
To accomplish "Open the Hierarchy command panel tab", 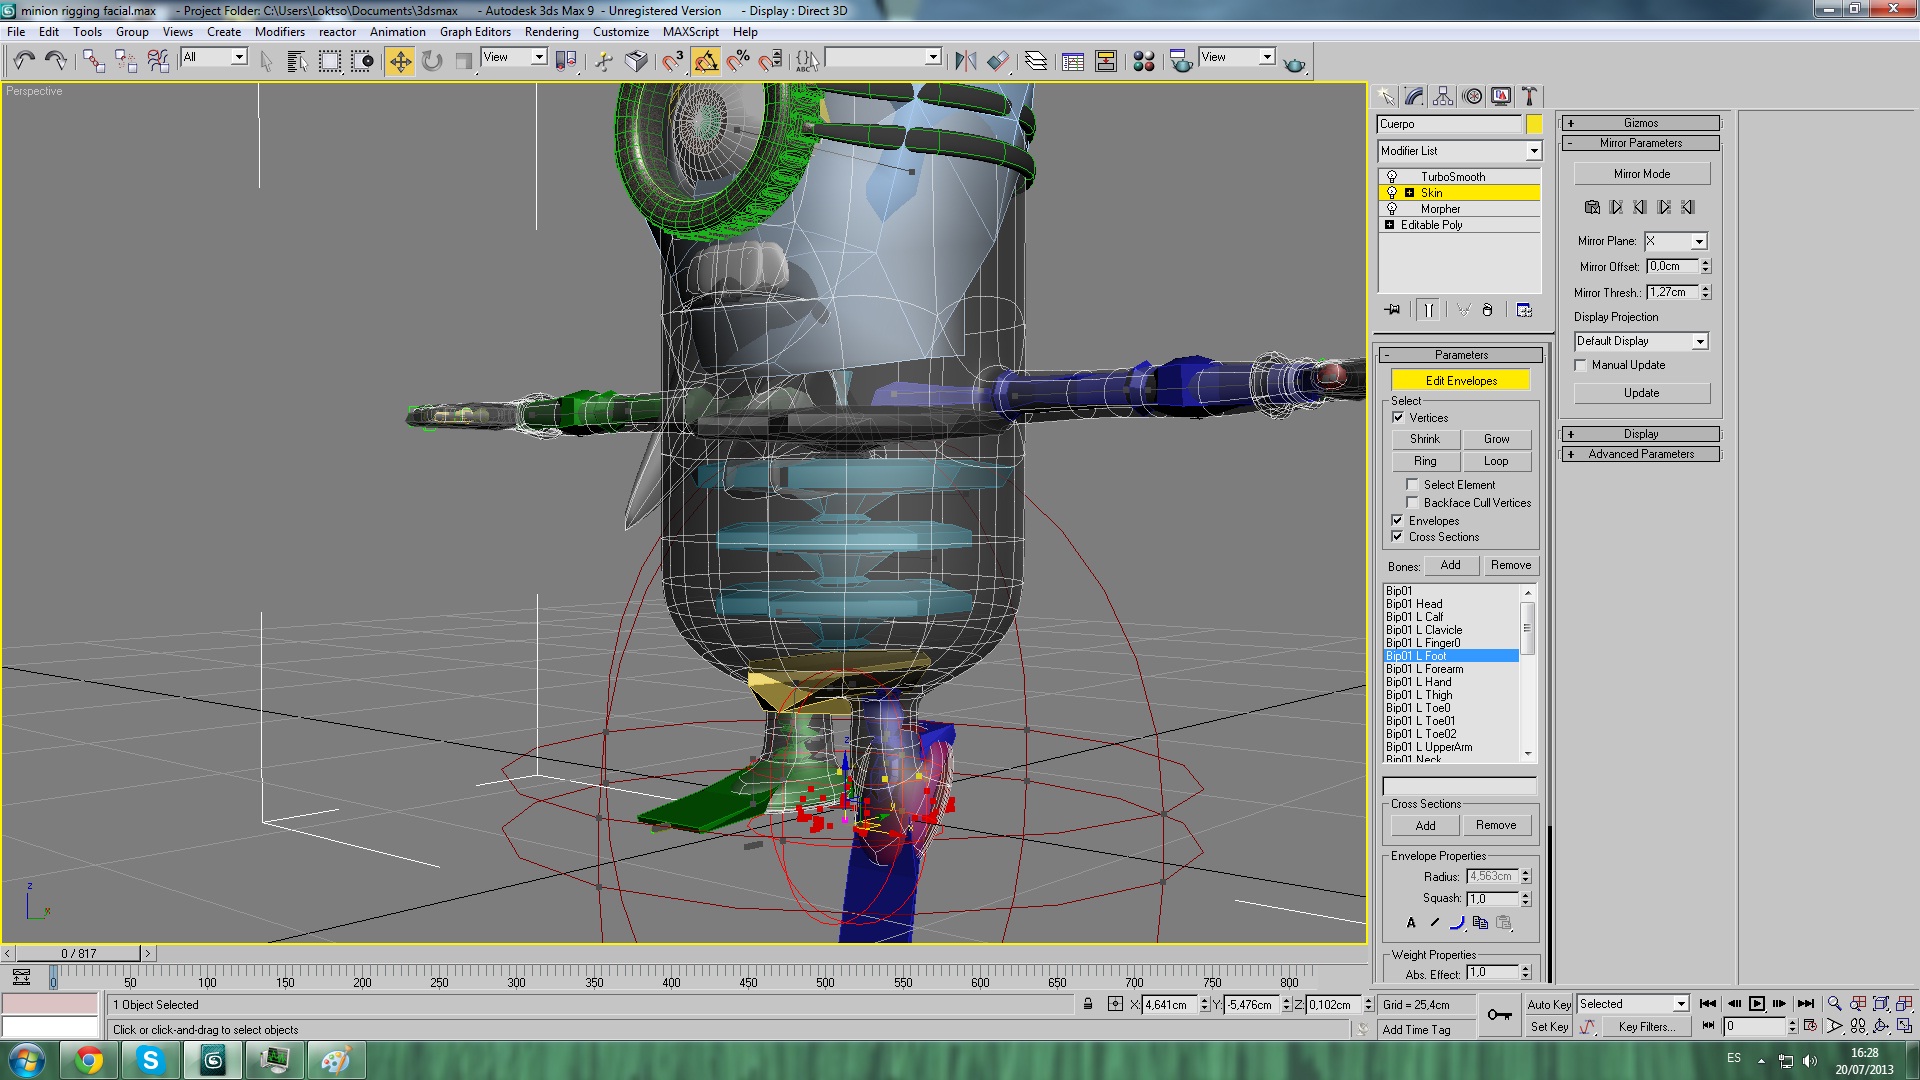I will click(1443, 96).
